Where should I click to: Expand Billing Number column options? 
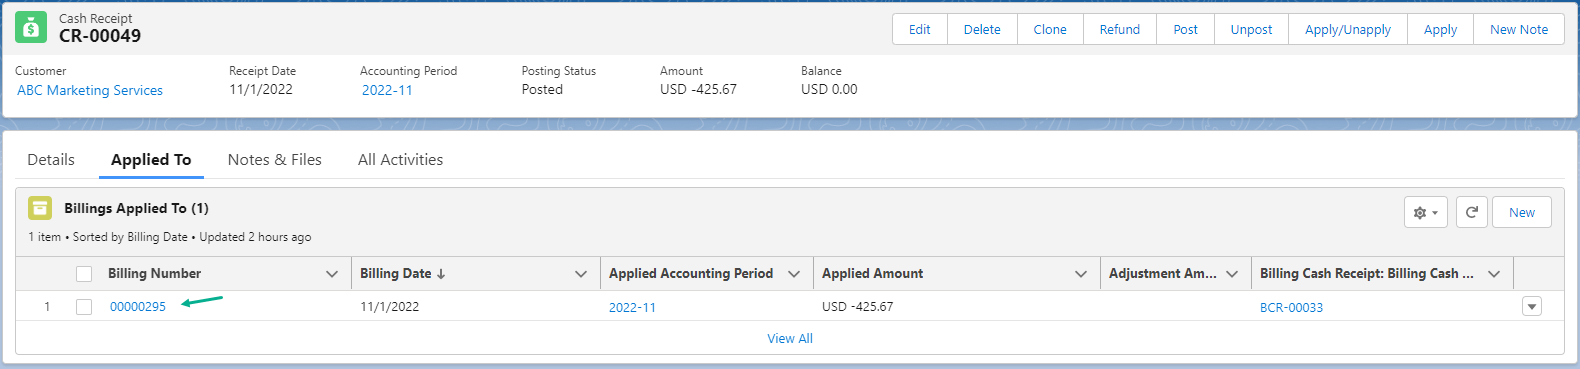point(332,274)
